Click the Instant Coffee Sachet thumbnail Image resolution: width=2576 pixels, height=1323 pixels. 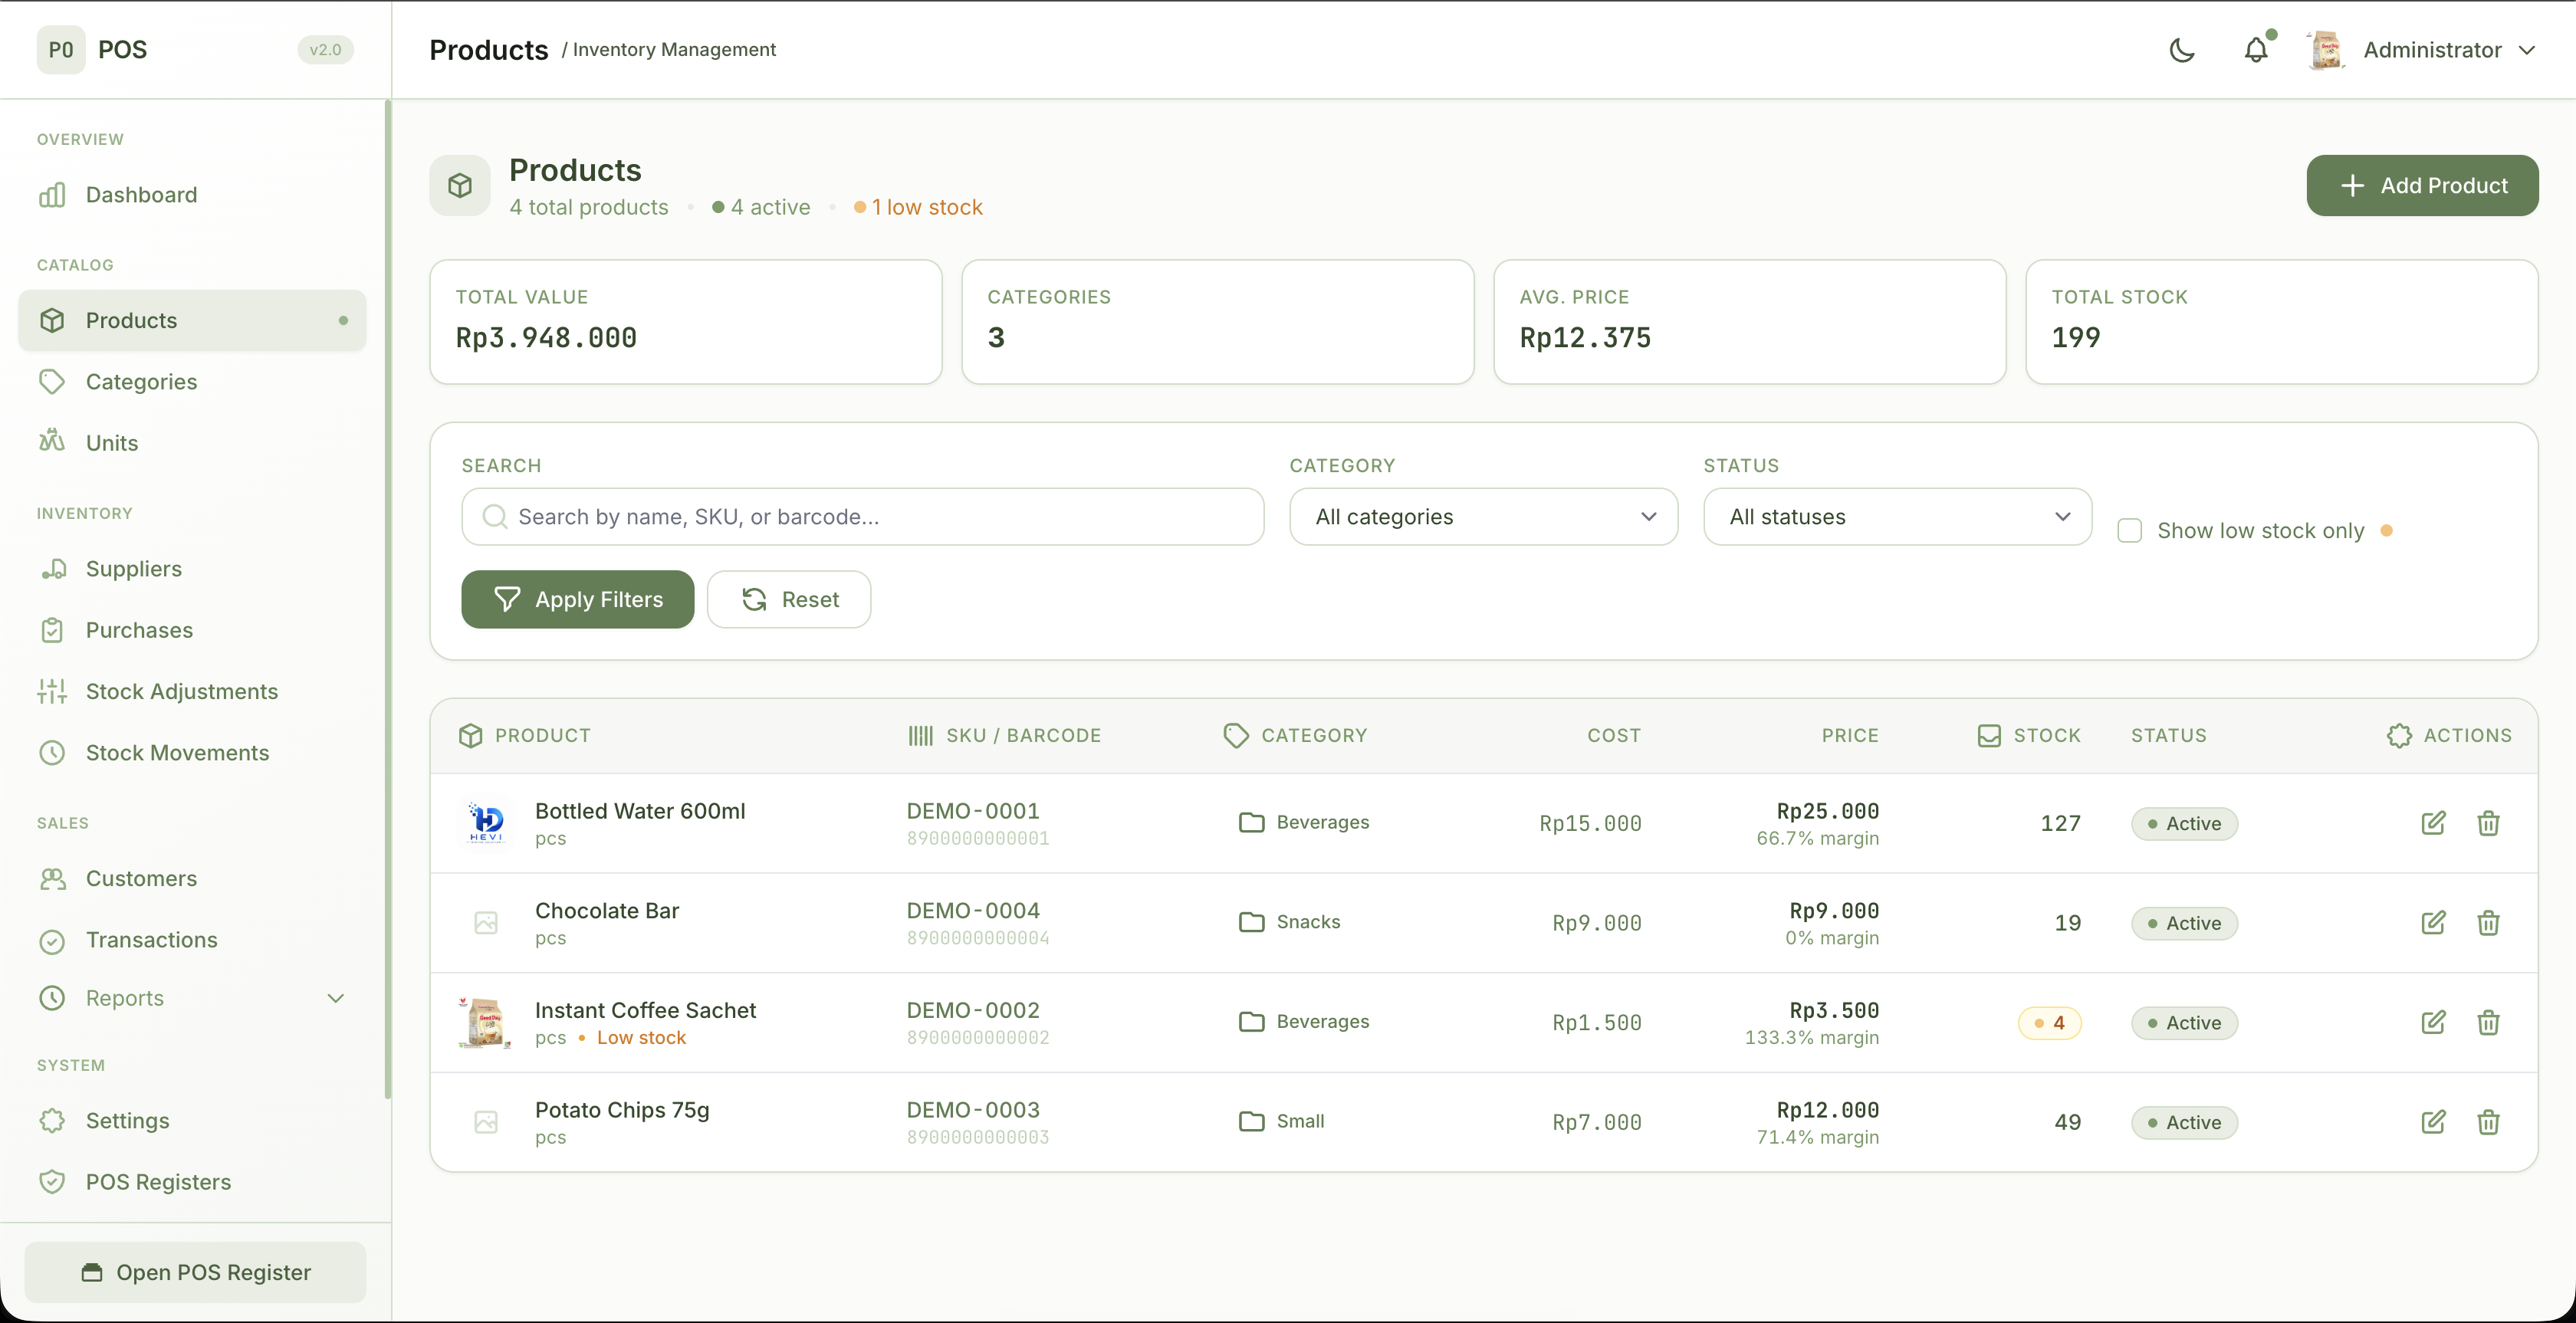click(485, 1022)
